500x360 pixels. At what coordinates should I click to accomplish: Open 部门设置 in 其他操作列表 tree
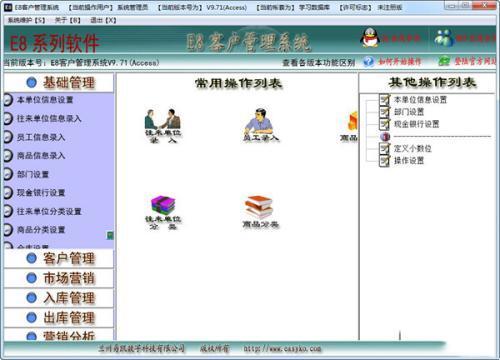coord(409,112)
